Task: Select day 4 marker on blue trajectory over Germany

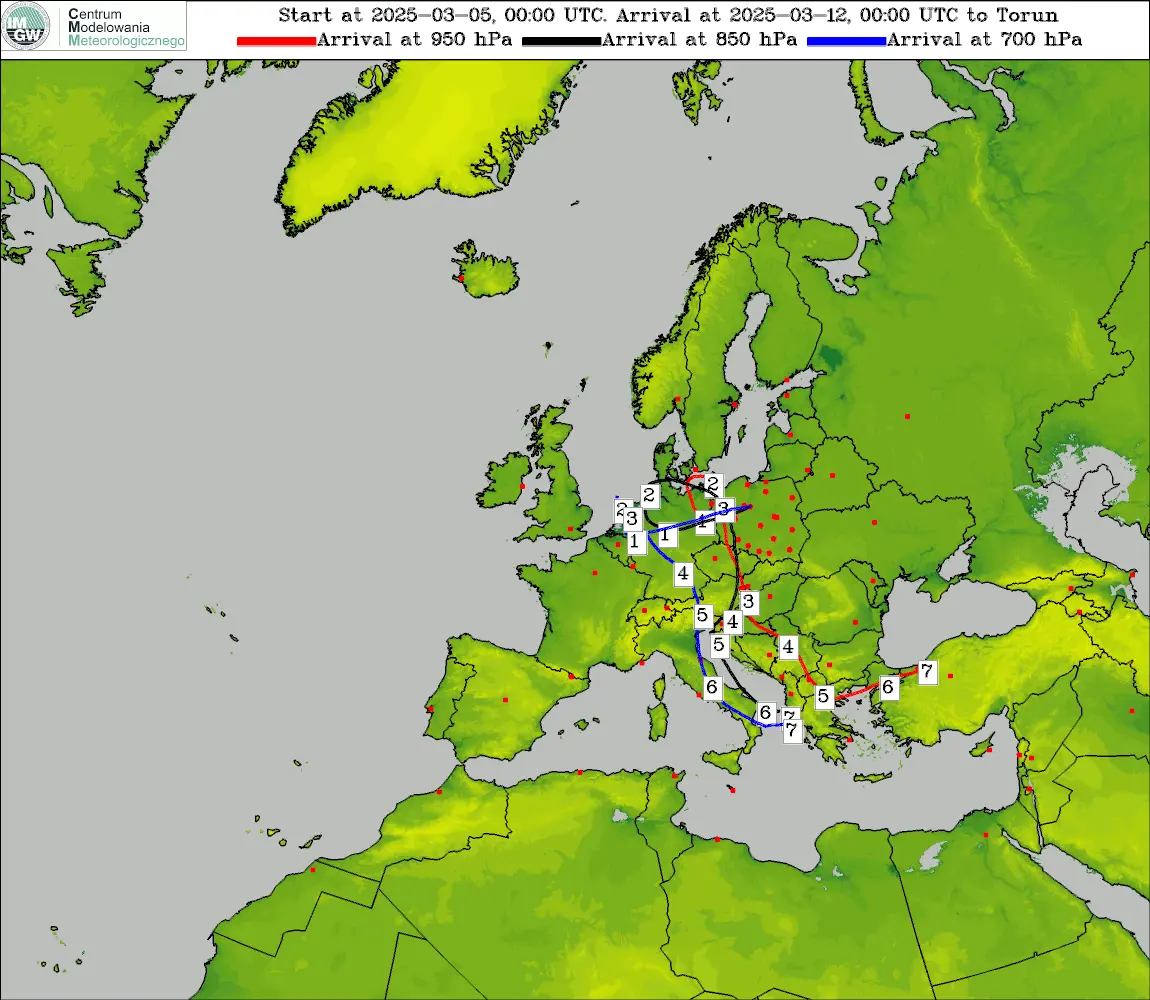Action: [683, 573]
